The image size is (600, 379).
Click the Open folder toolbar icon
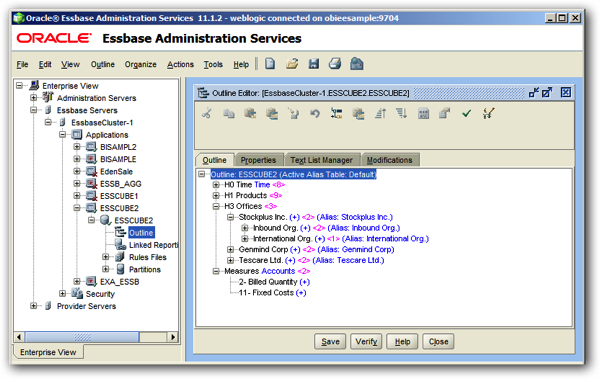[x=292, y=64]
